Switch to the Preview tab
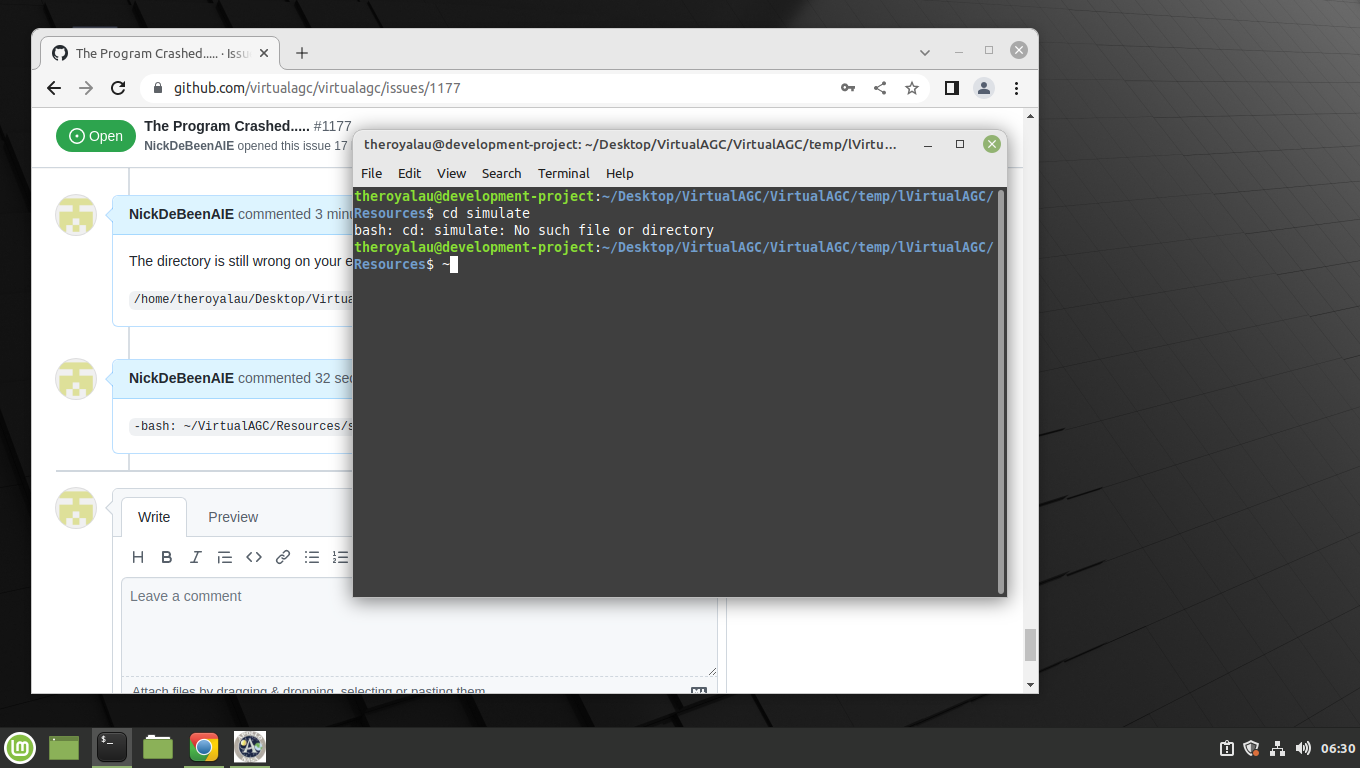Image resolution: width=1360 pixels, height=768 pixels. click(x=232, y=517)
